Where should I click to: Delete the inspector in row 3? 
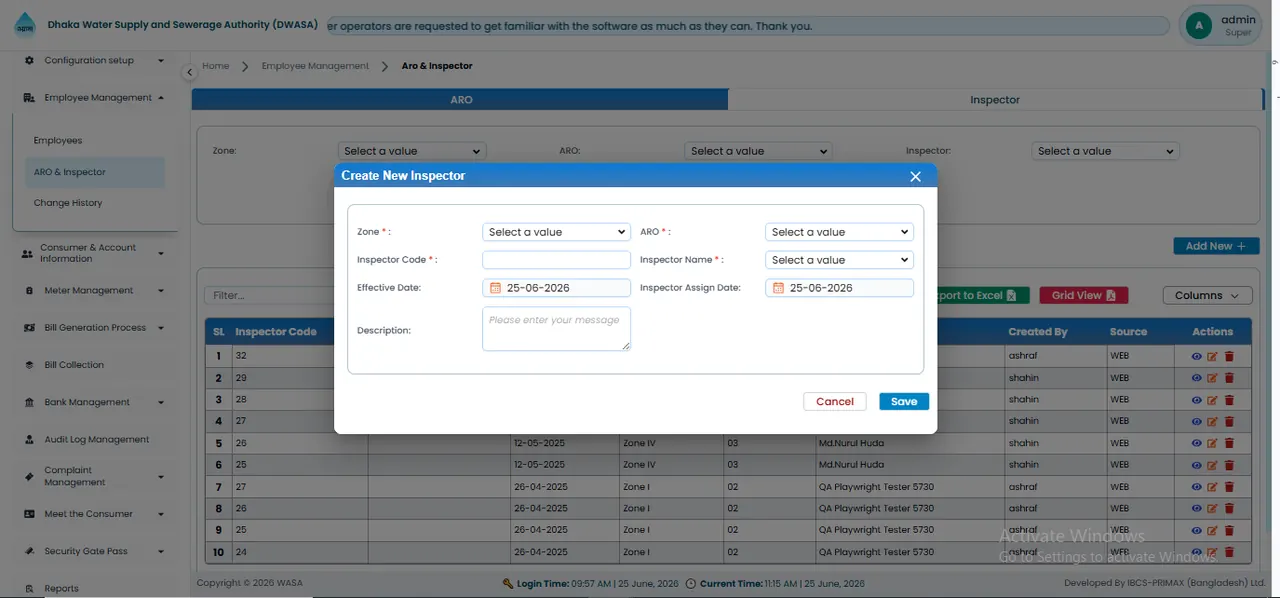[x=1229, y=400]
